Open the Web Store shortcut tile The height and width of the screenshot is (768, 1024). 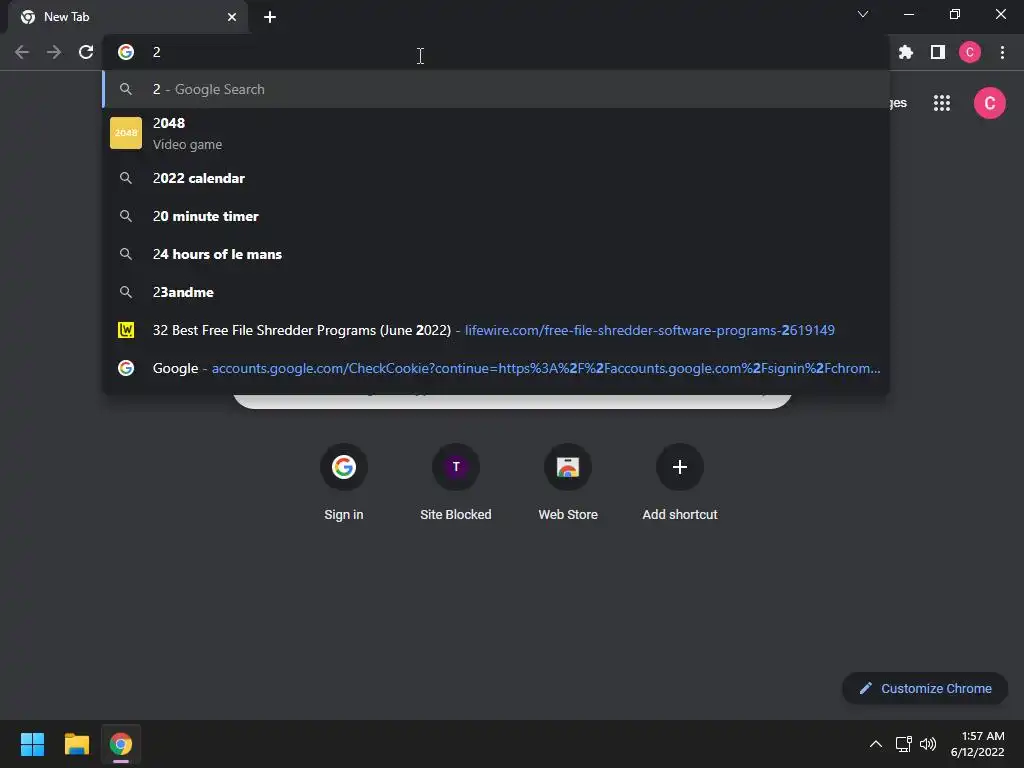coord(568,482)
